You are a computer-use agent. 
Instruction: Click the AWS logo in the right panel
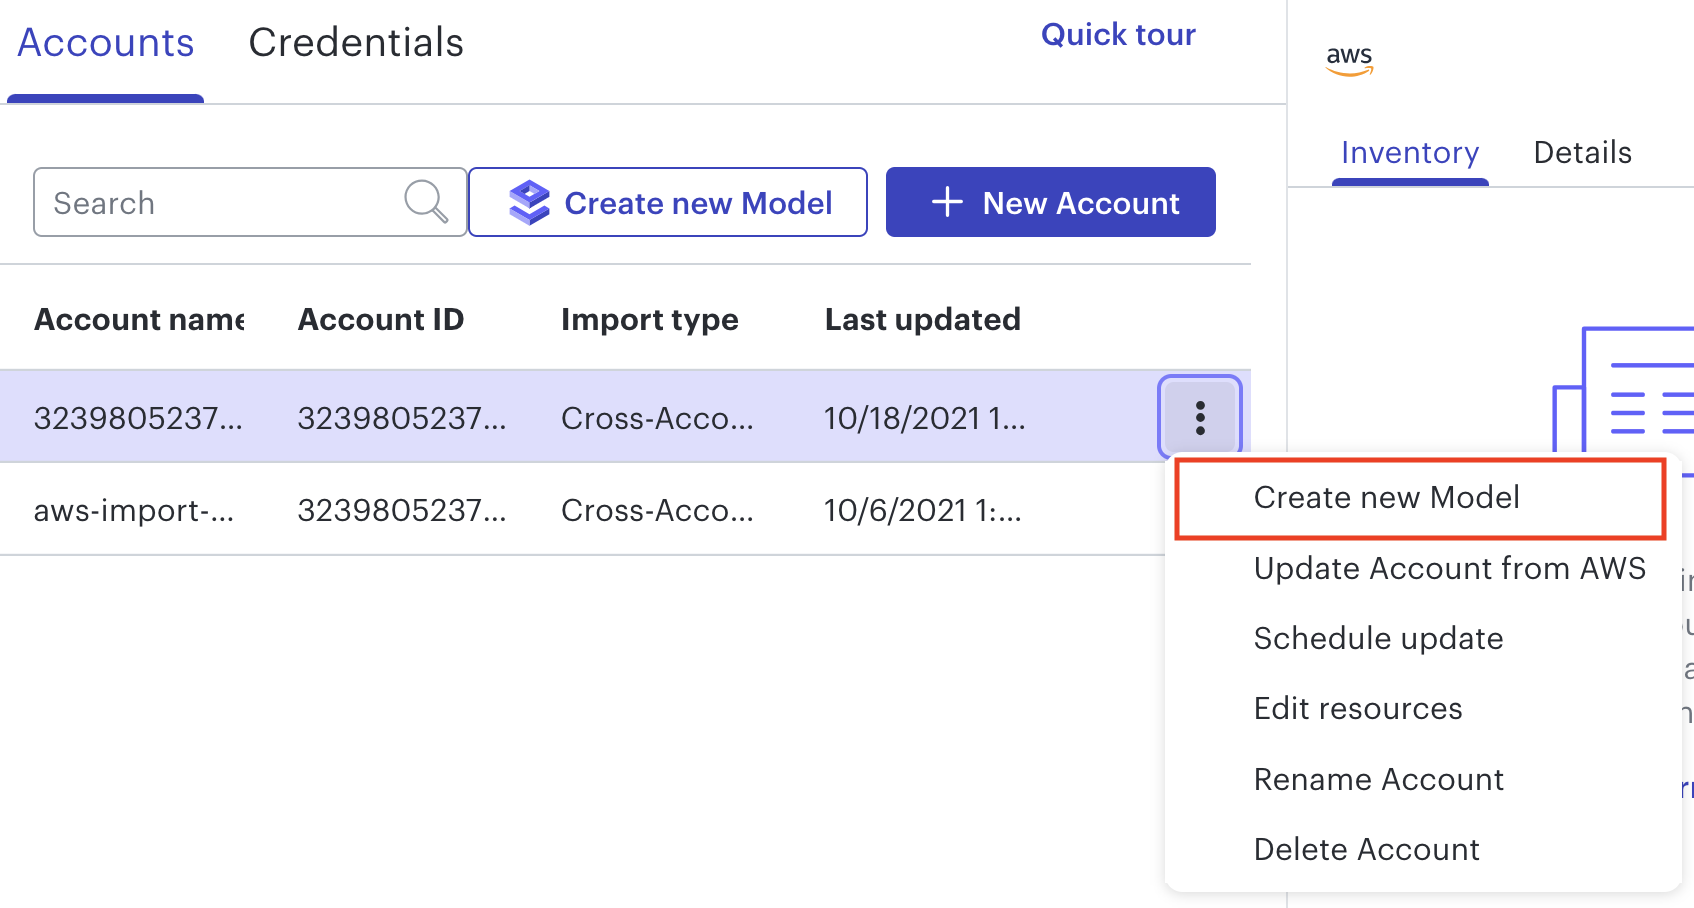click(1350, 60)
